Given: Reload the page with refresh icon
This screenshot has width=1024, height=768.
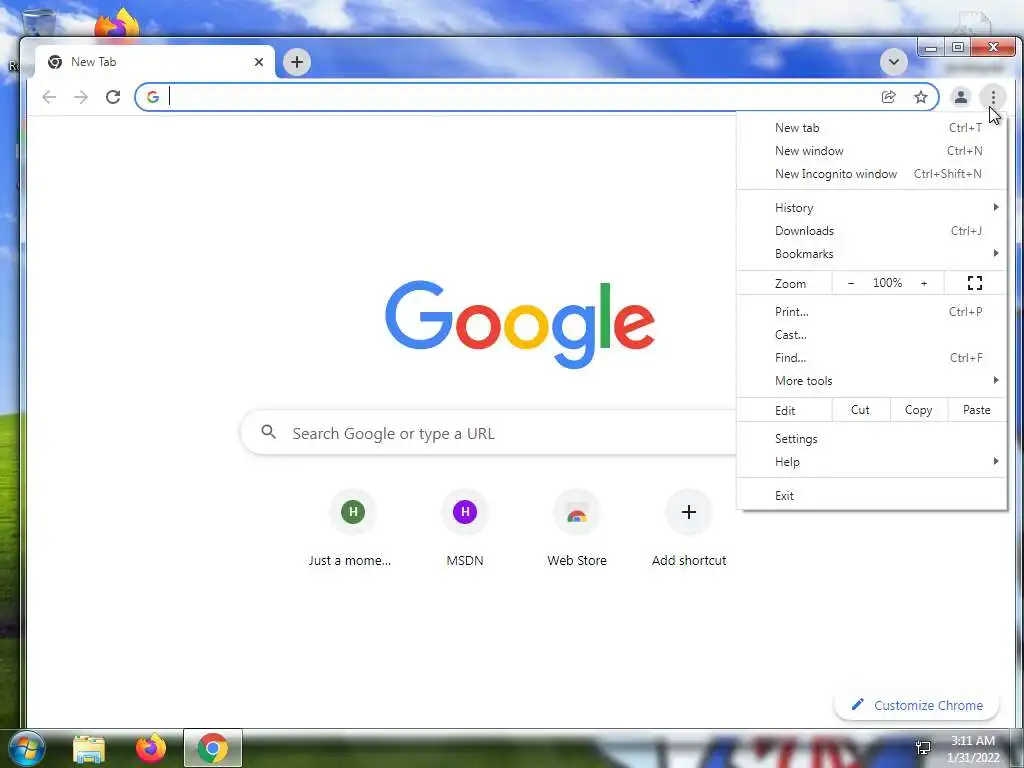Looking at the screenshot, I should click(x=113, y=97).
